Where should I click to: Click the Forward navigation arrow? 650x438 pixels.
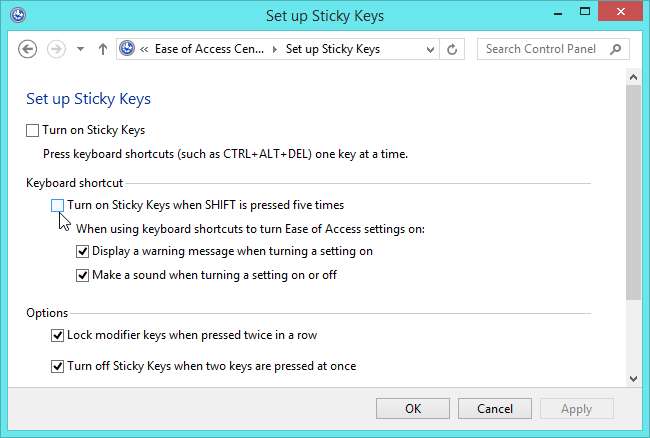pyautogui.click(x=56, y=49)
